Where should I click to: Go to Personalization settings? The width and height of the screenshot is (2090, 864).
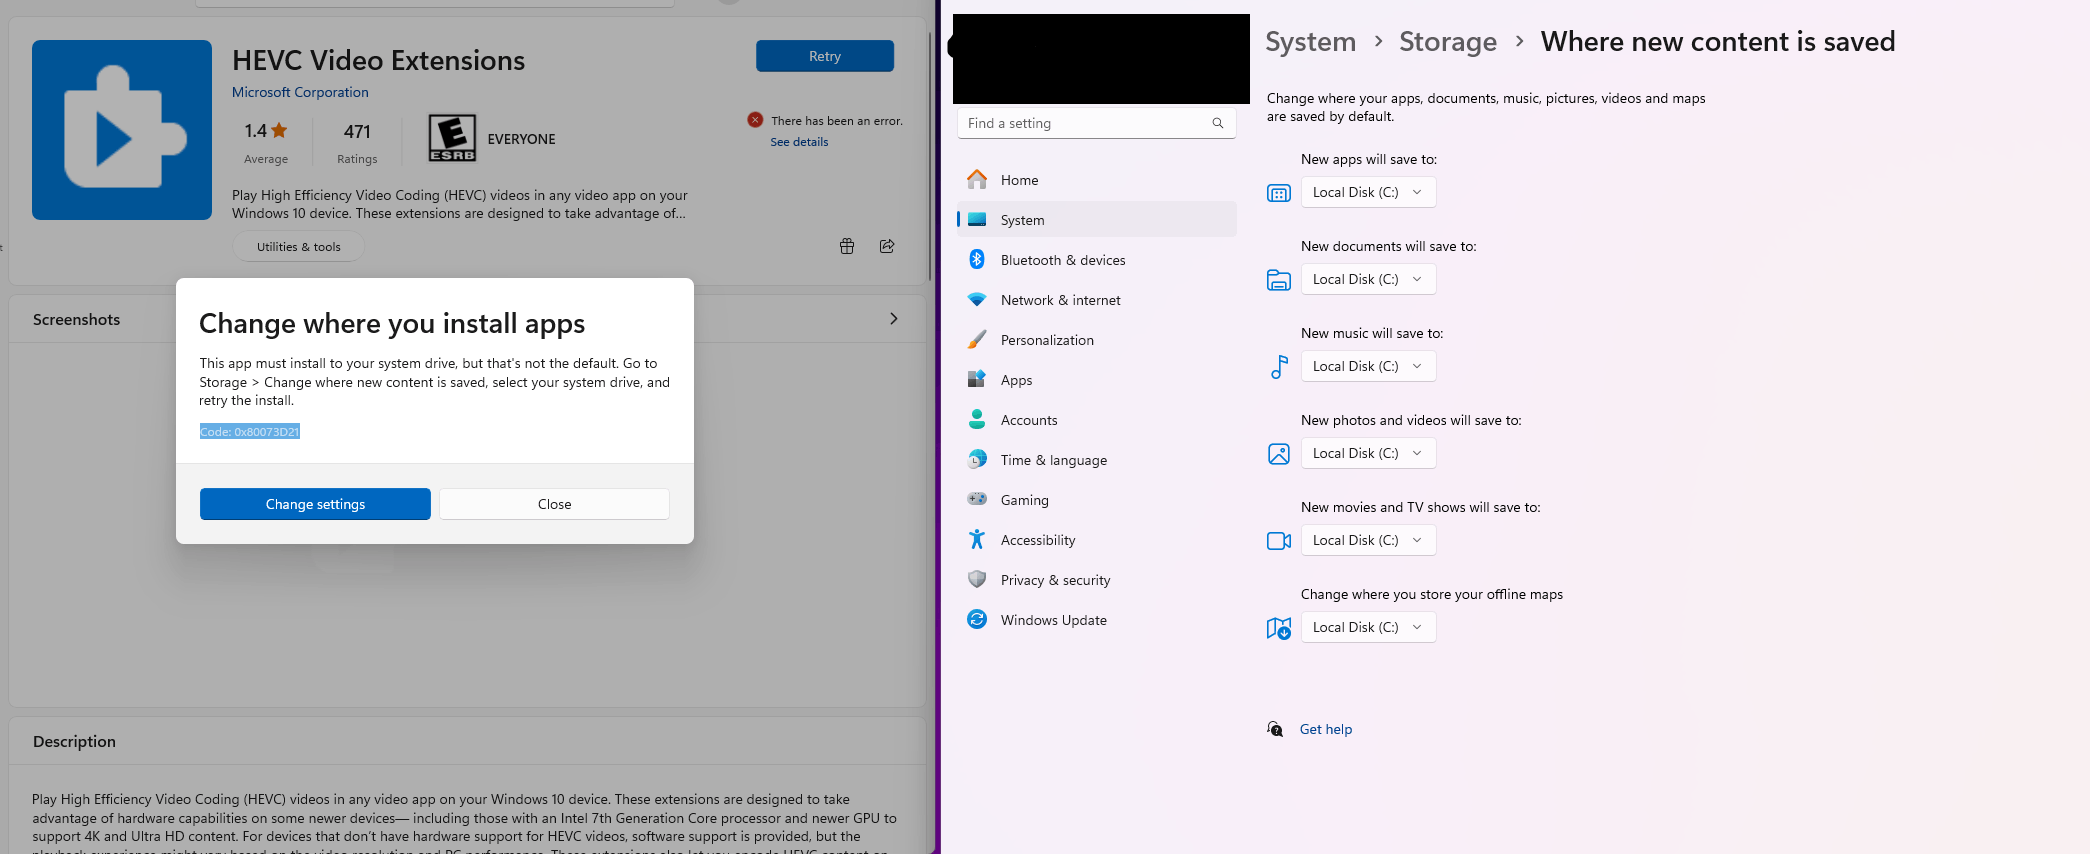pyautogui.click(x=1097, y=340)
